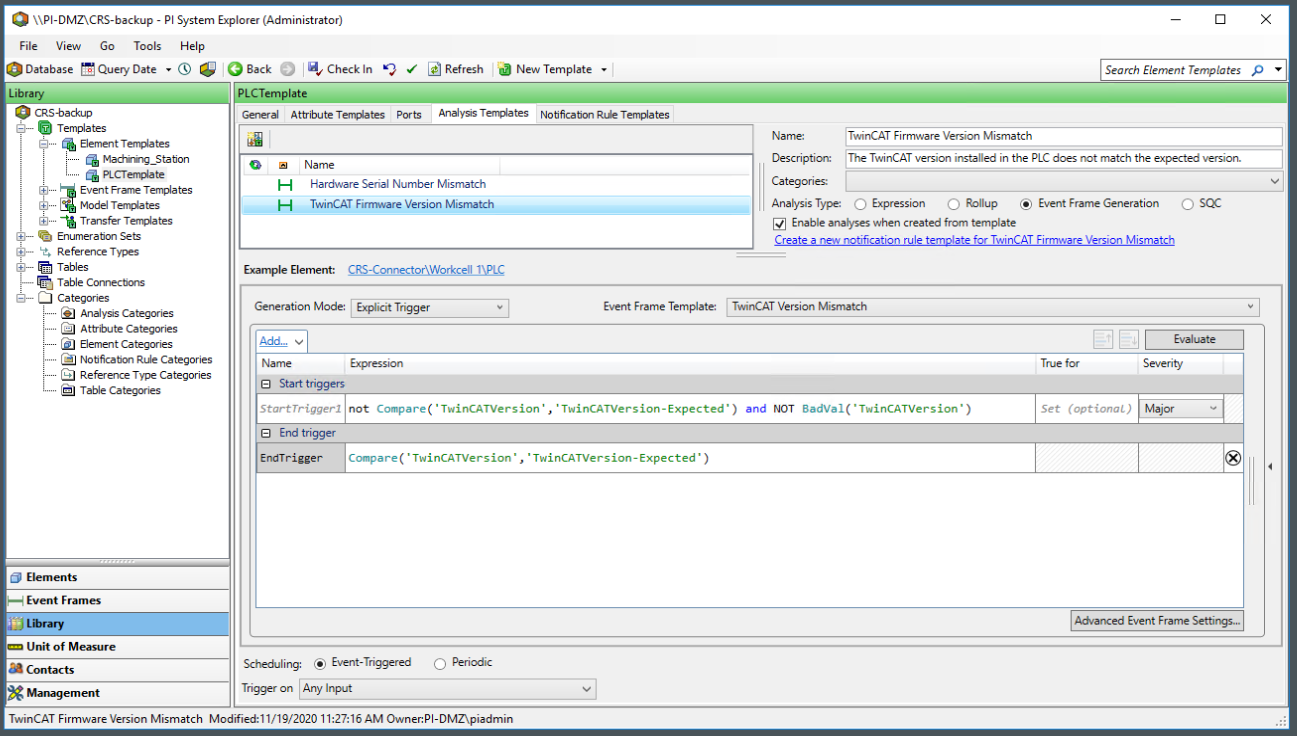Image resolution: width=1297 pixels, height=736 pixels.
Task: Click the TwinCAT Firmware Version Mismatch row icon
Action: [x=285, y=204]
